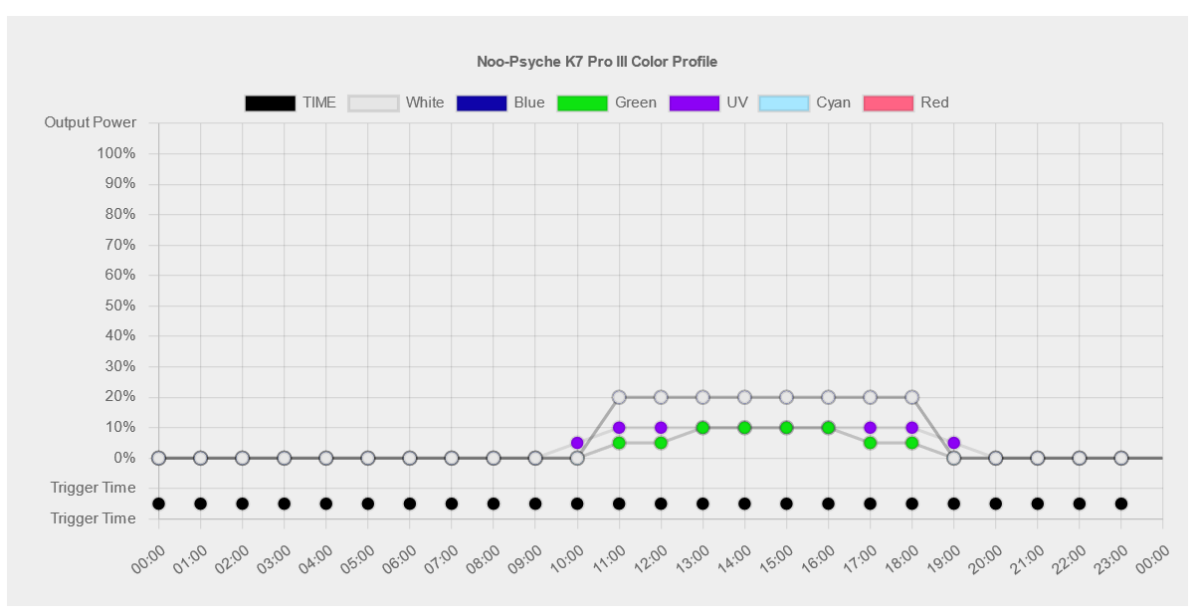Select the purple UV point at 18:00
Image resolution: width=1200 pixels, height=613 pixels.
pyautogui.click(x=912, y=428)
